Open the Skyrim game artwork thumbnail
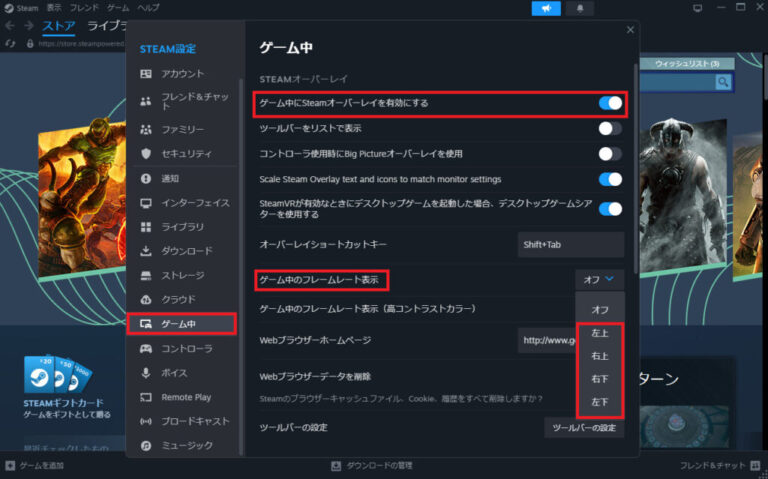This screenshot has width=768, height=479. coord(684,196)
